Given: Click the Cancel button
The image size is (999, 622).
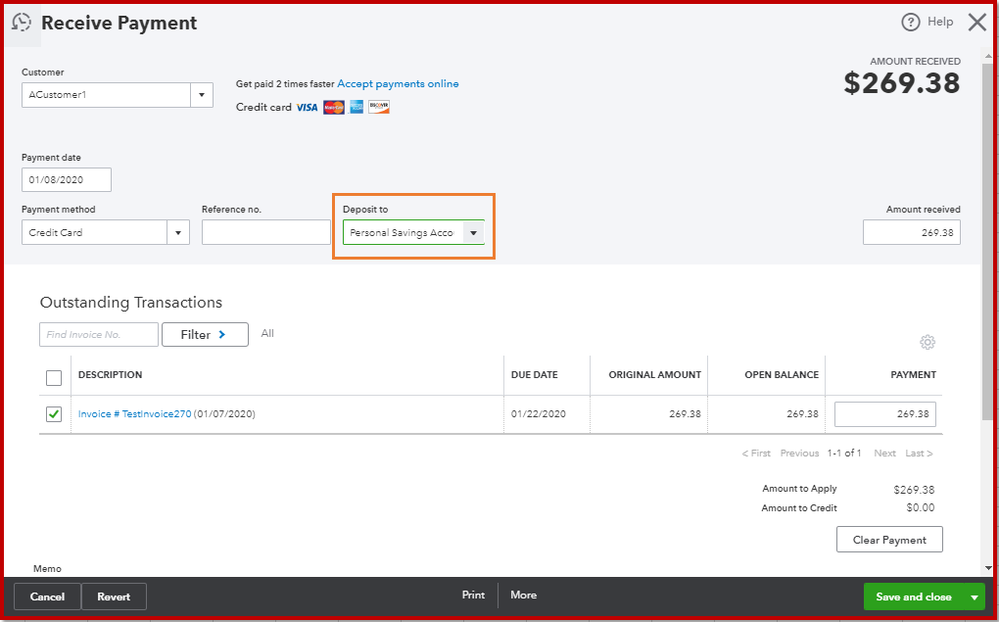Looking at the screenshot, I should click(48, 597).
